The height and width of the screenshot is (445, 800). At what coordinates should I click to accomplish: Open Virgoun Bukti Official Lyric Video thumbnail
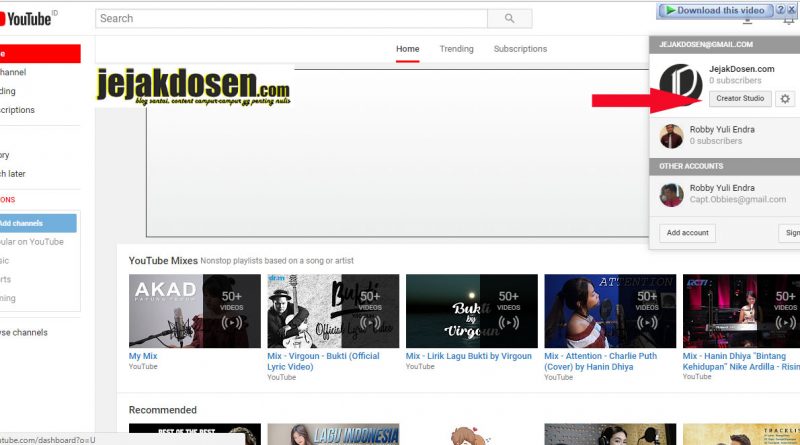coord(333,311)
